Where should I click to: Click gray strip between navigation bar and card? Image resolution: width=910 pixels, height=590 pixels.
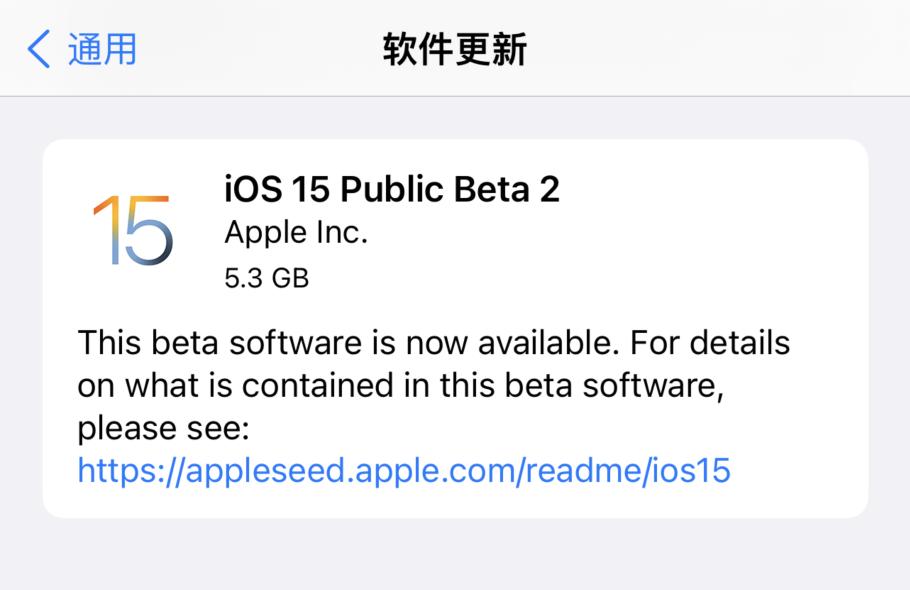click(x=455, y=118)
